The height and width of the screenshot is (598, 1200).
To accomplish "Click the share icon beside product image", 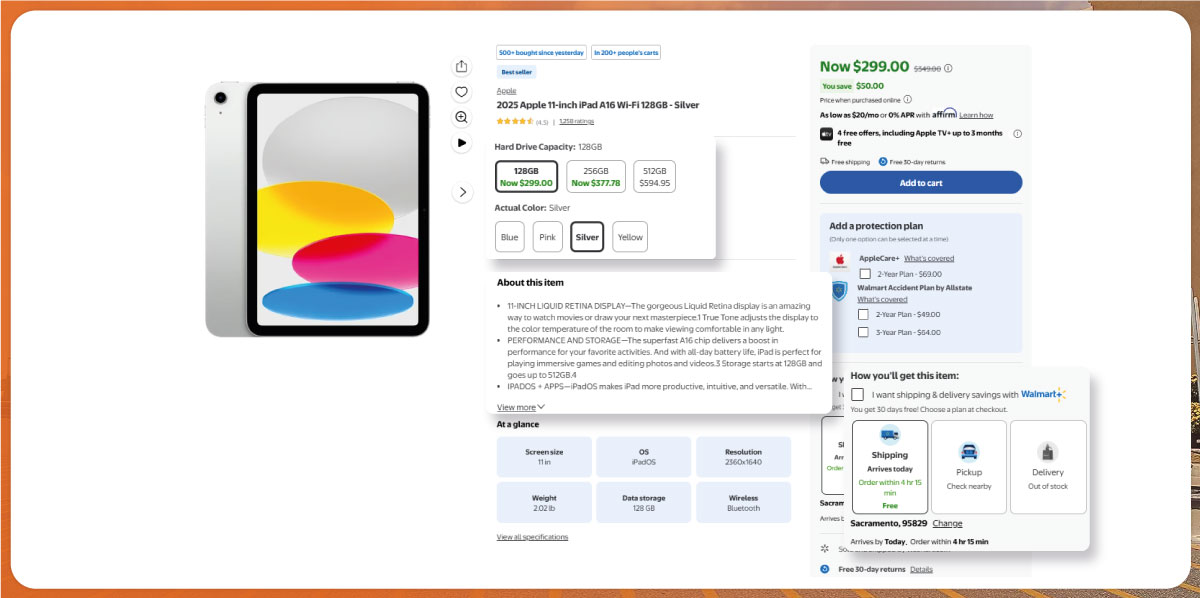I will (461, 66).
